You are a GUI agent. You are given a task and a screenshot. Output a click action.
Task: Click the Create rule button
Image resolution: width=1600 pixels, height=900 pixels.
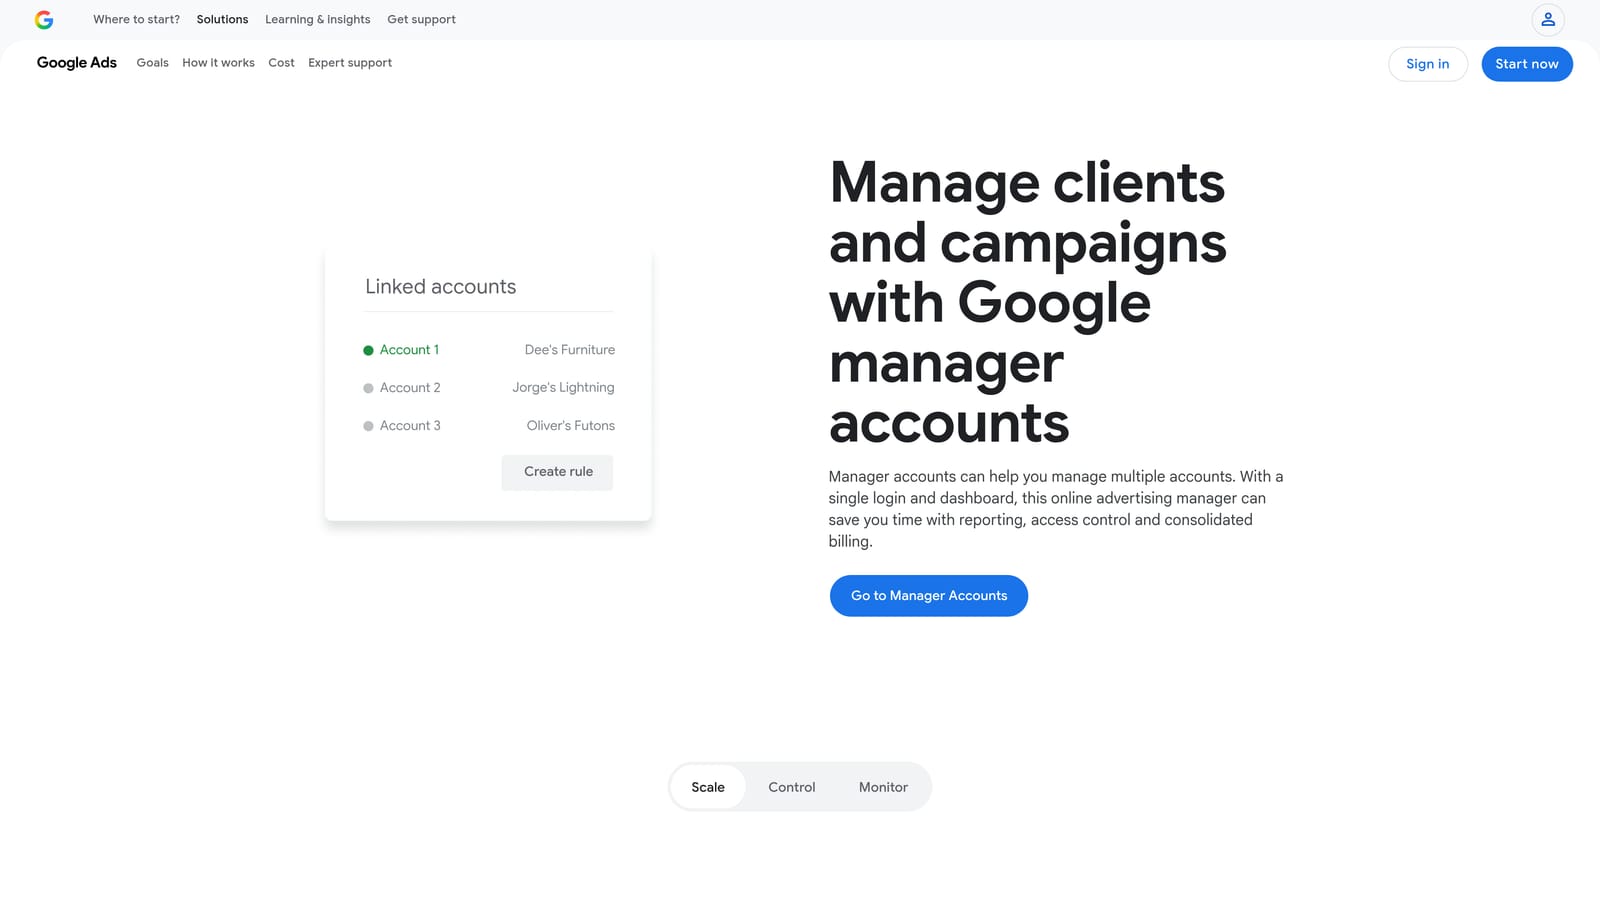[558, 472]
